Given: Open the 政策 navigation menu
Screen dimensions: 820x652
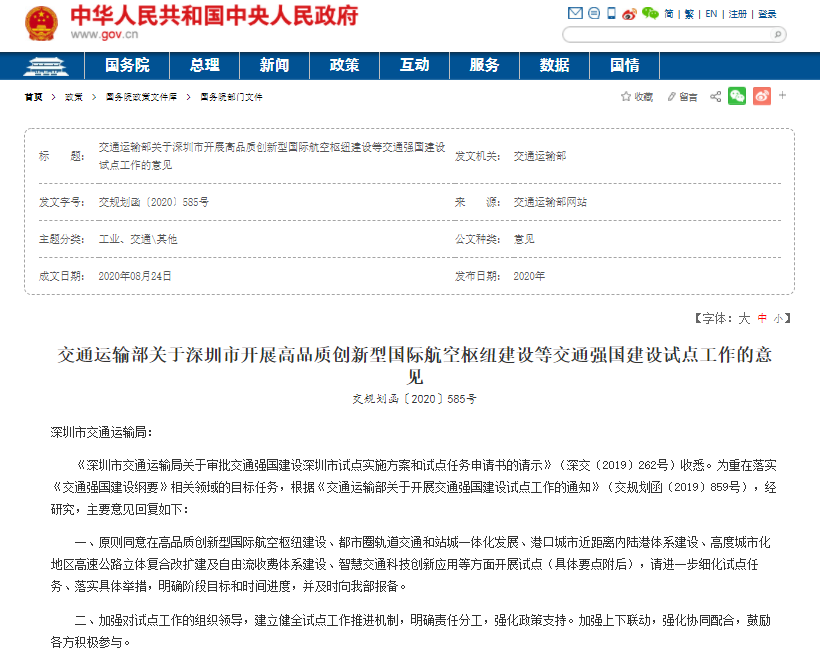Looking at the screenshot, I should 344,64.
